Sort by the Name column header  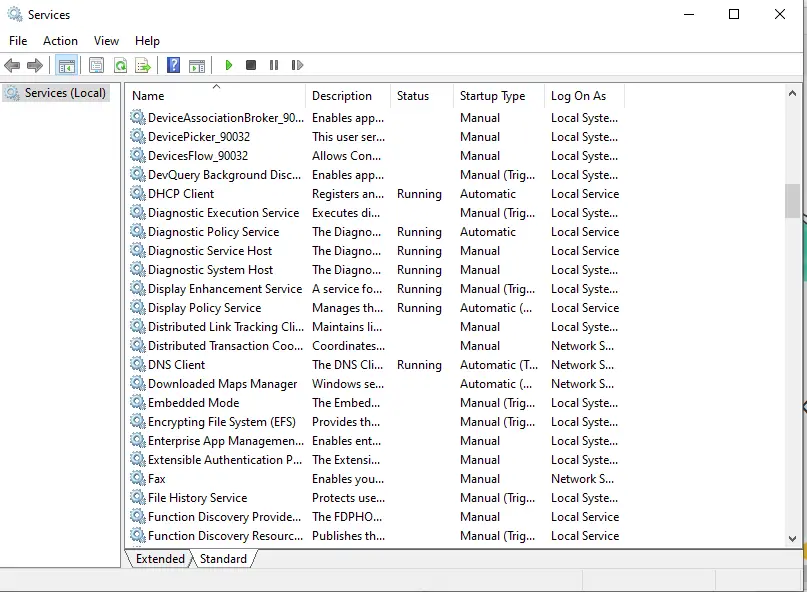[x=215, y=96]
